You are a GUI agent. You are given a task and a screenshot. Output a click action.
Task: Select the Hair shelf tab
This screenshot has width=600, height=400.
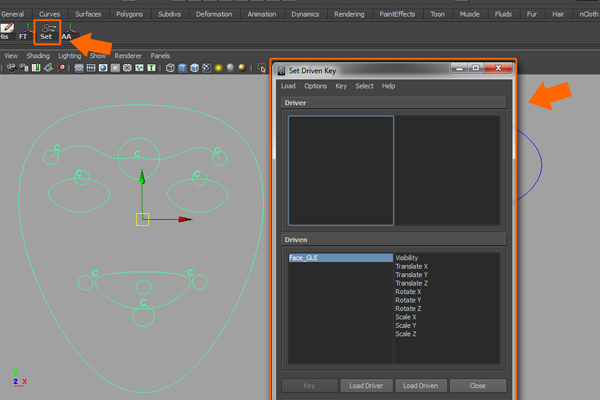point(558,14)
